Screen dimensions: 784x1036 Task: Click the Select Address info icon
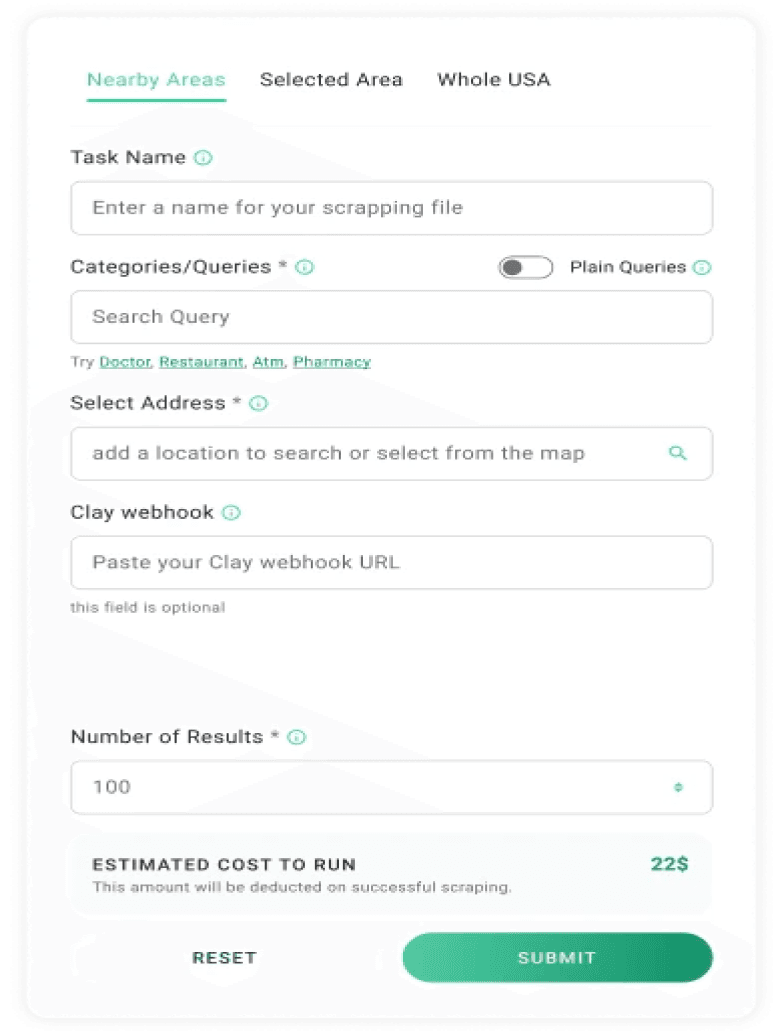coord(259,403)
